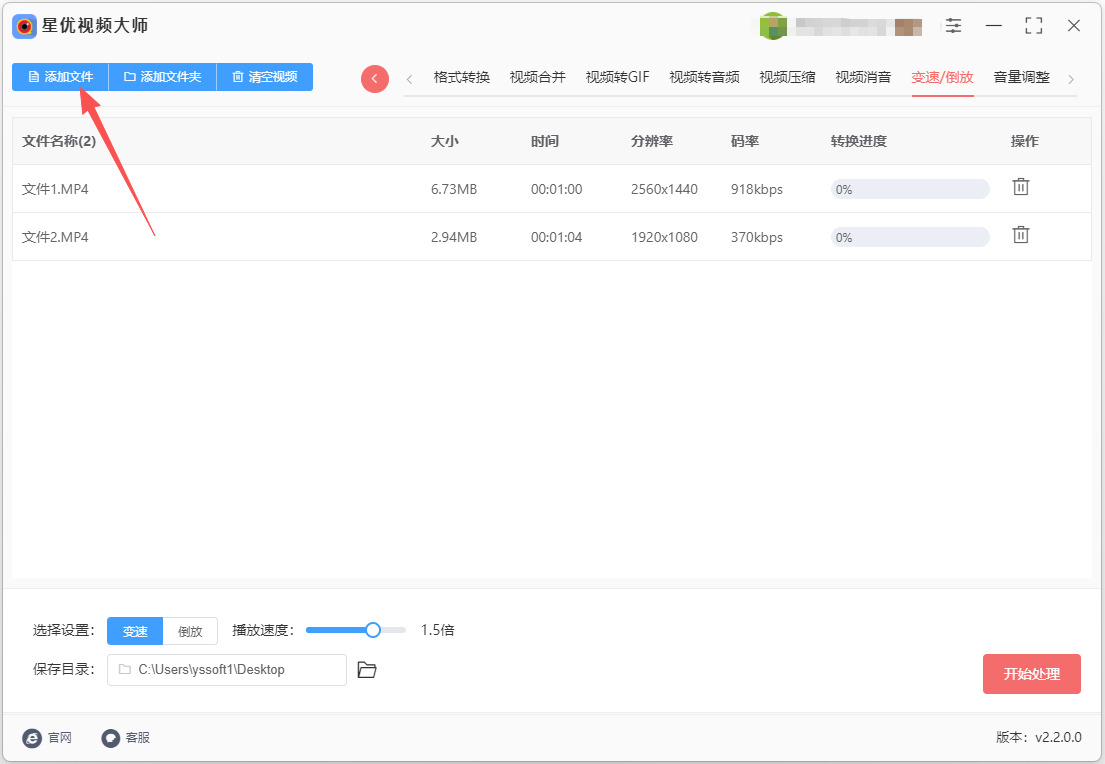Select the 倒放 mode option

tap(190, 631)
